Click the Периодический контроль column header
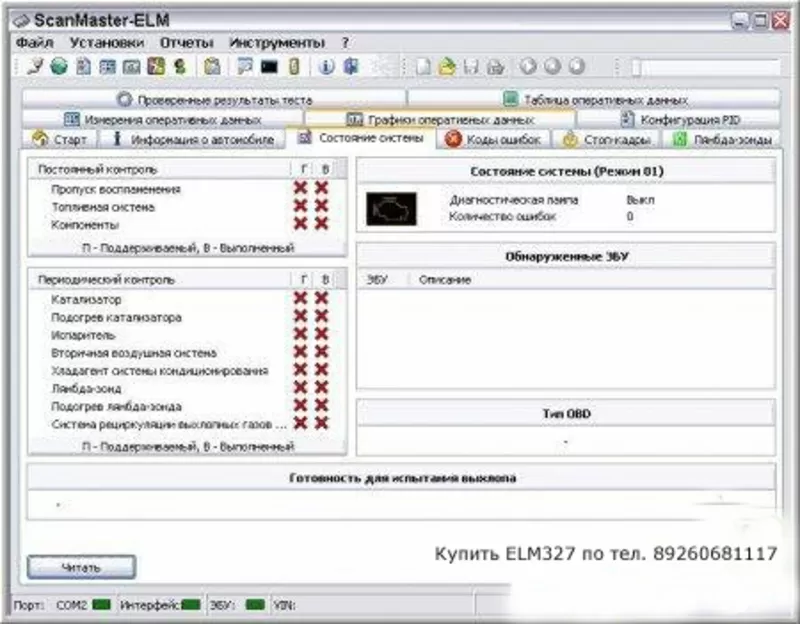800x624 pixels. (x=159, y=280)
